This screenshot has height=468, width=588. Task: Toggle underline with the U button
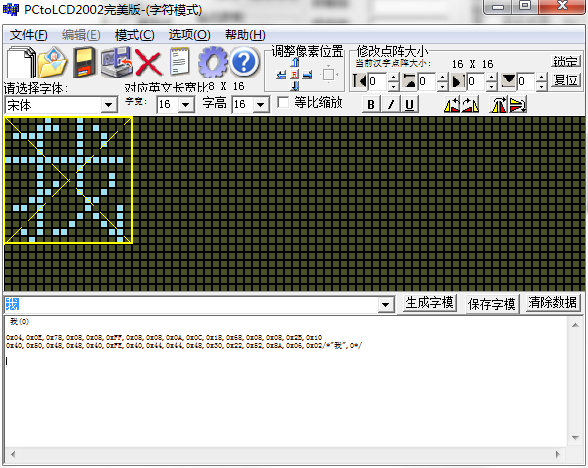(409, 104)
